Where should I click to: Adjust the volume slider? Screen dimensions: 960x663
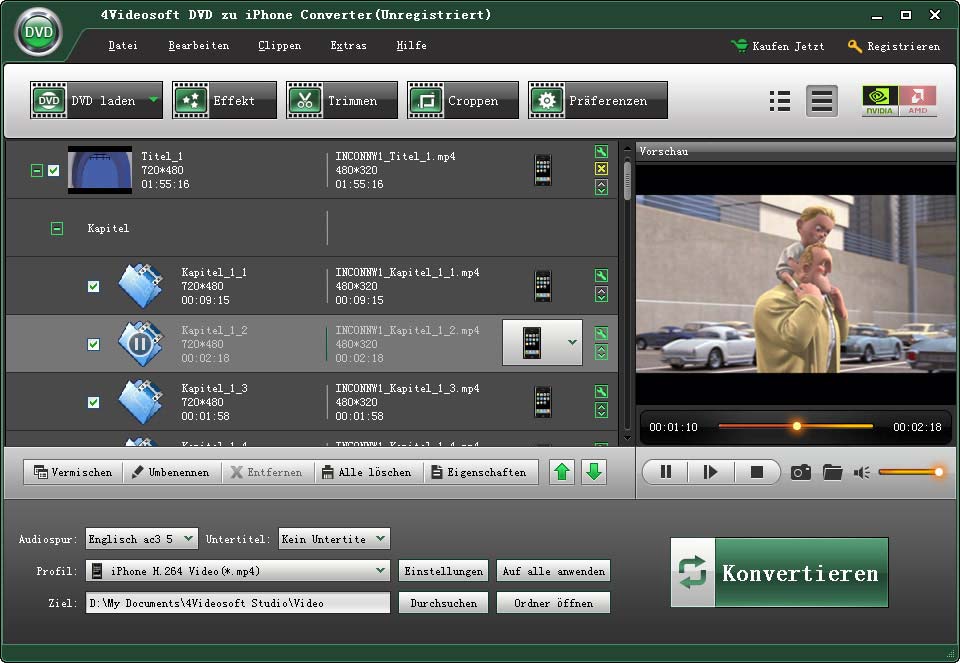coord(908,472)
